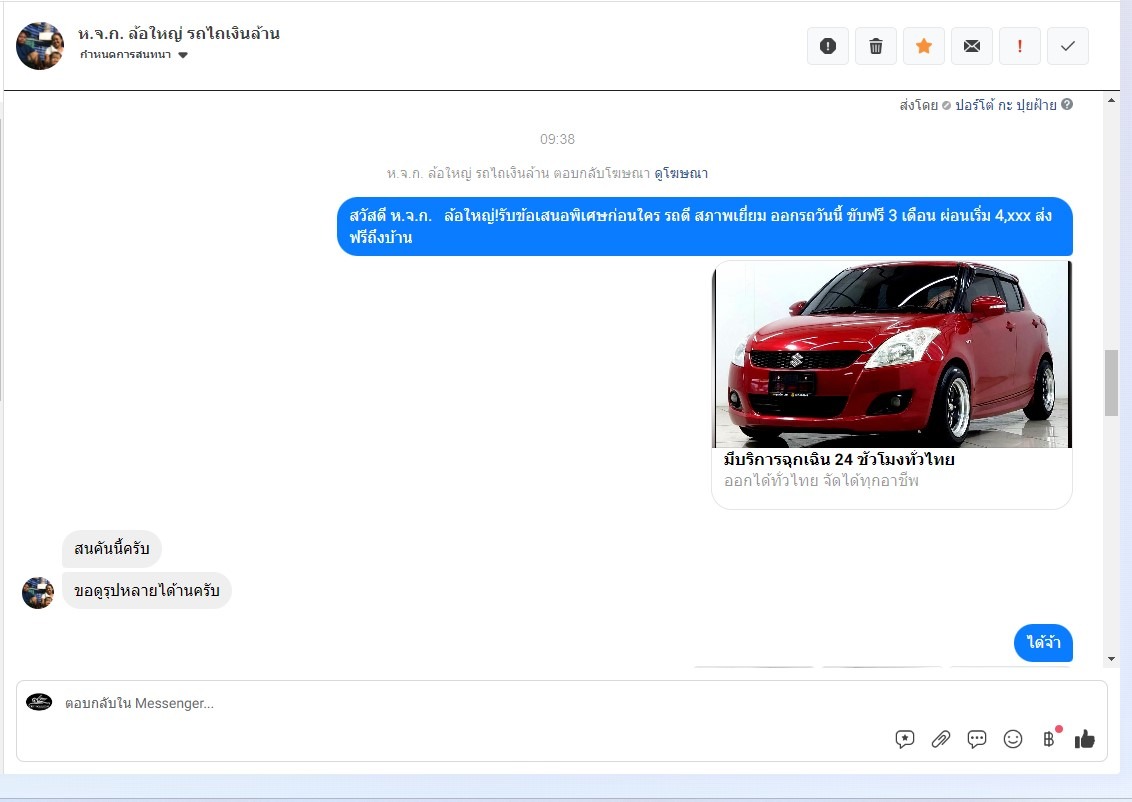The image size is (1132, 802).
Task: Click the customer profile picture in header
Action: [40, 46]
